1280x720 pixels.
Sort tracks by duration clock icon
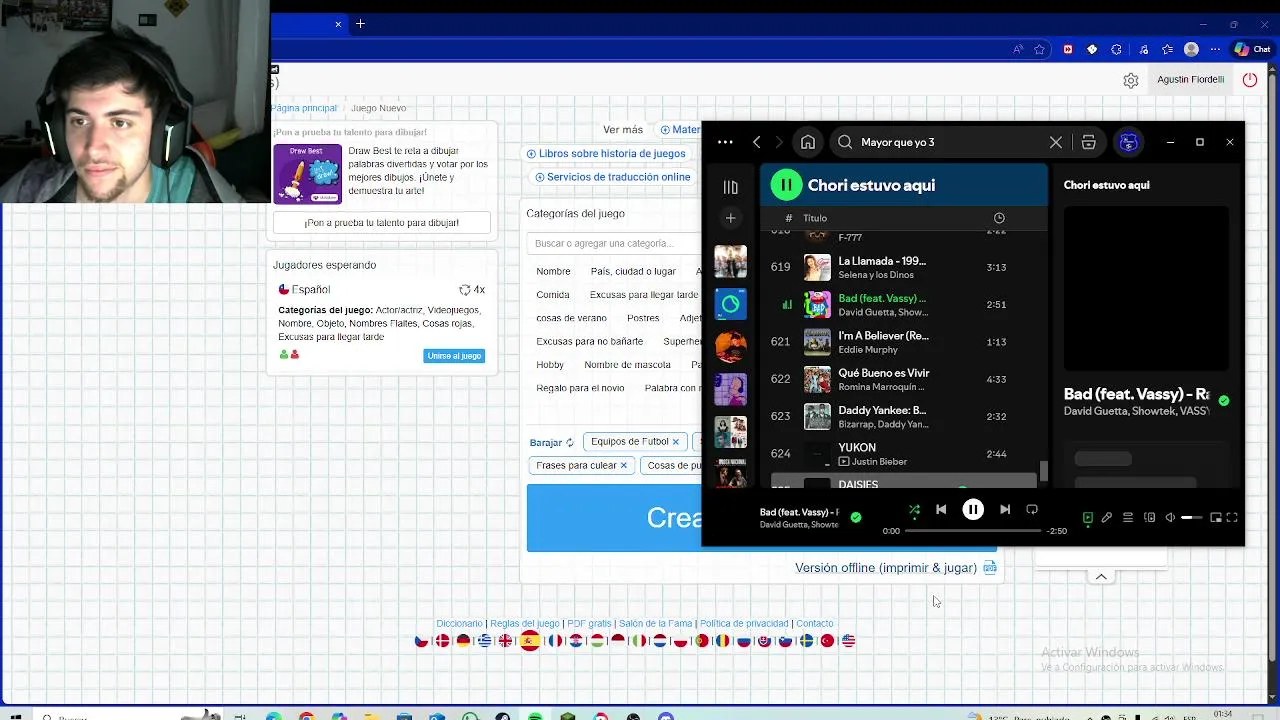[999, 218]
